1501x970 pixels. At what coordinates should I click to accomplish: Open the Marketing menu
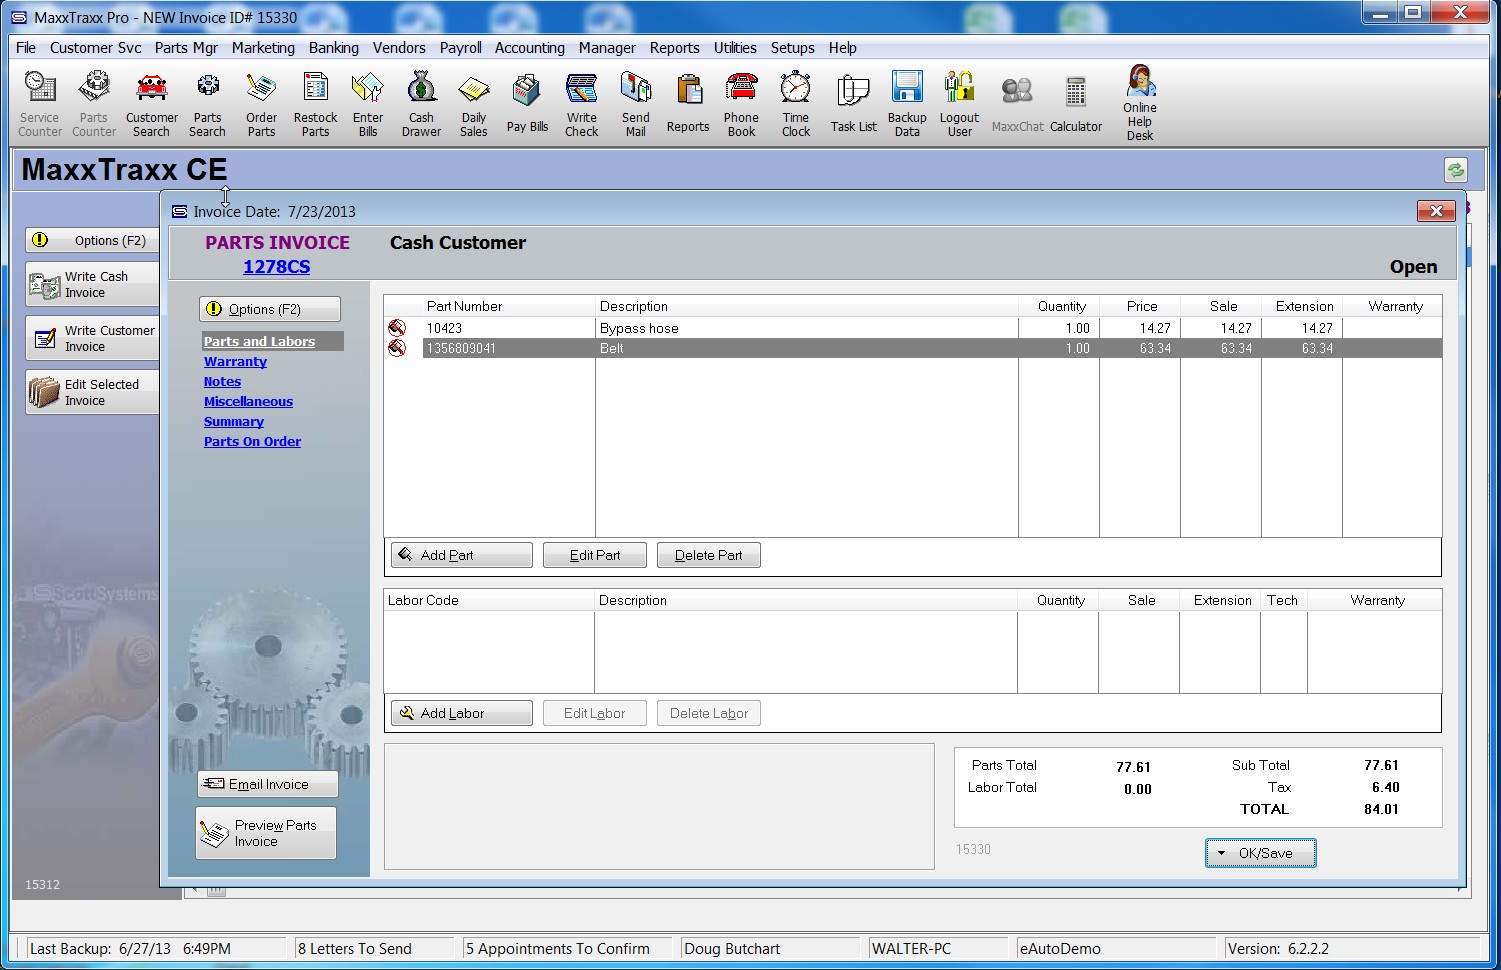click(263, 48)
